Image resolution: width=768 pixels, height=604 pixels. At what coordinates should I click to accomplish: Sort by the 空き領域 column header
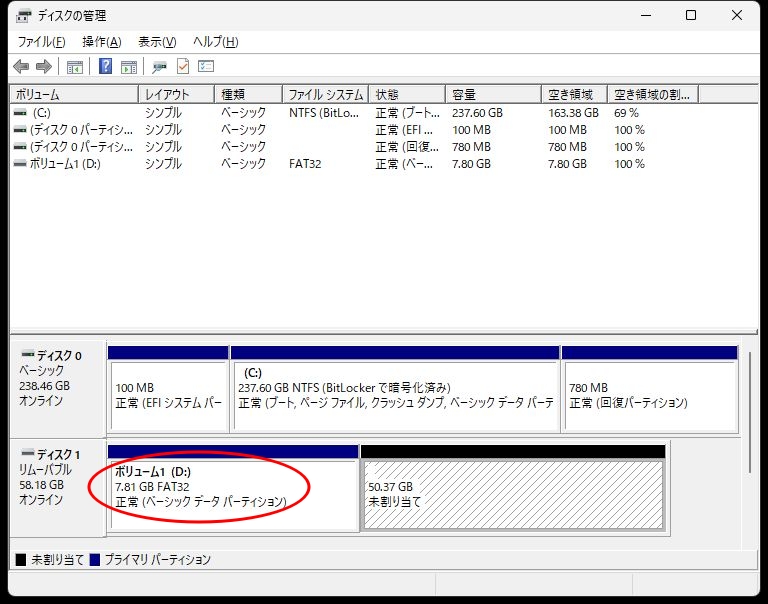[x=575, y=94]
